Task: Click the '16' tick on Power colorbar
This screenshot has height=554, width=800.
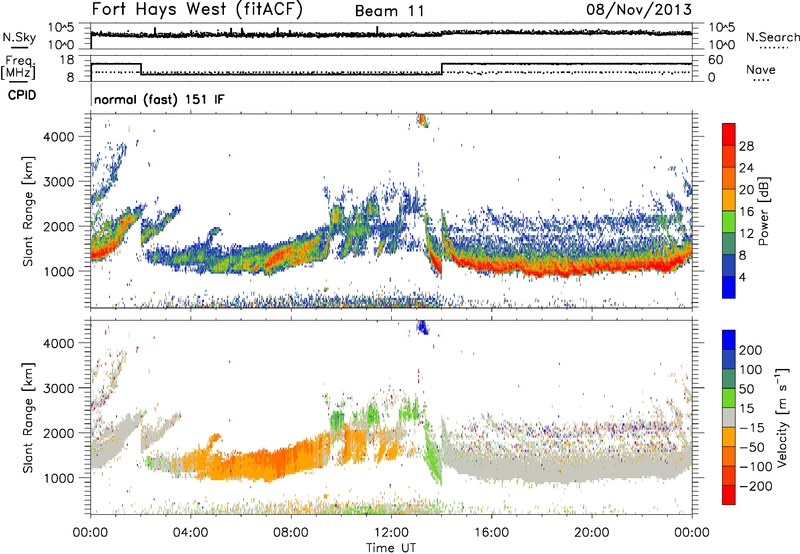Action: tap(746, 212)
